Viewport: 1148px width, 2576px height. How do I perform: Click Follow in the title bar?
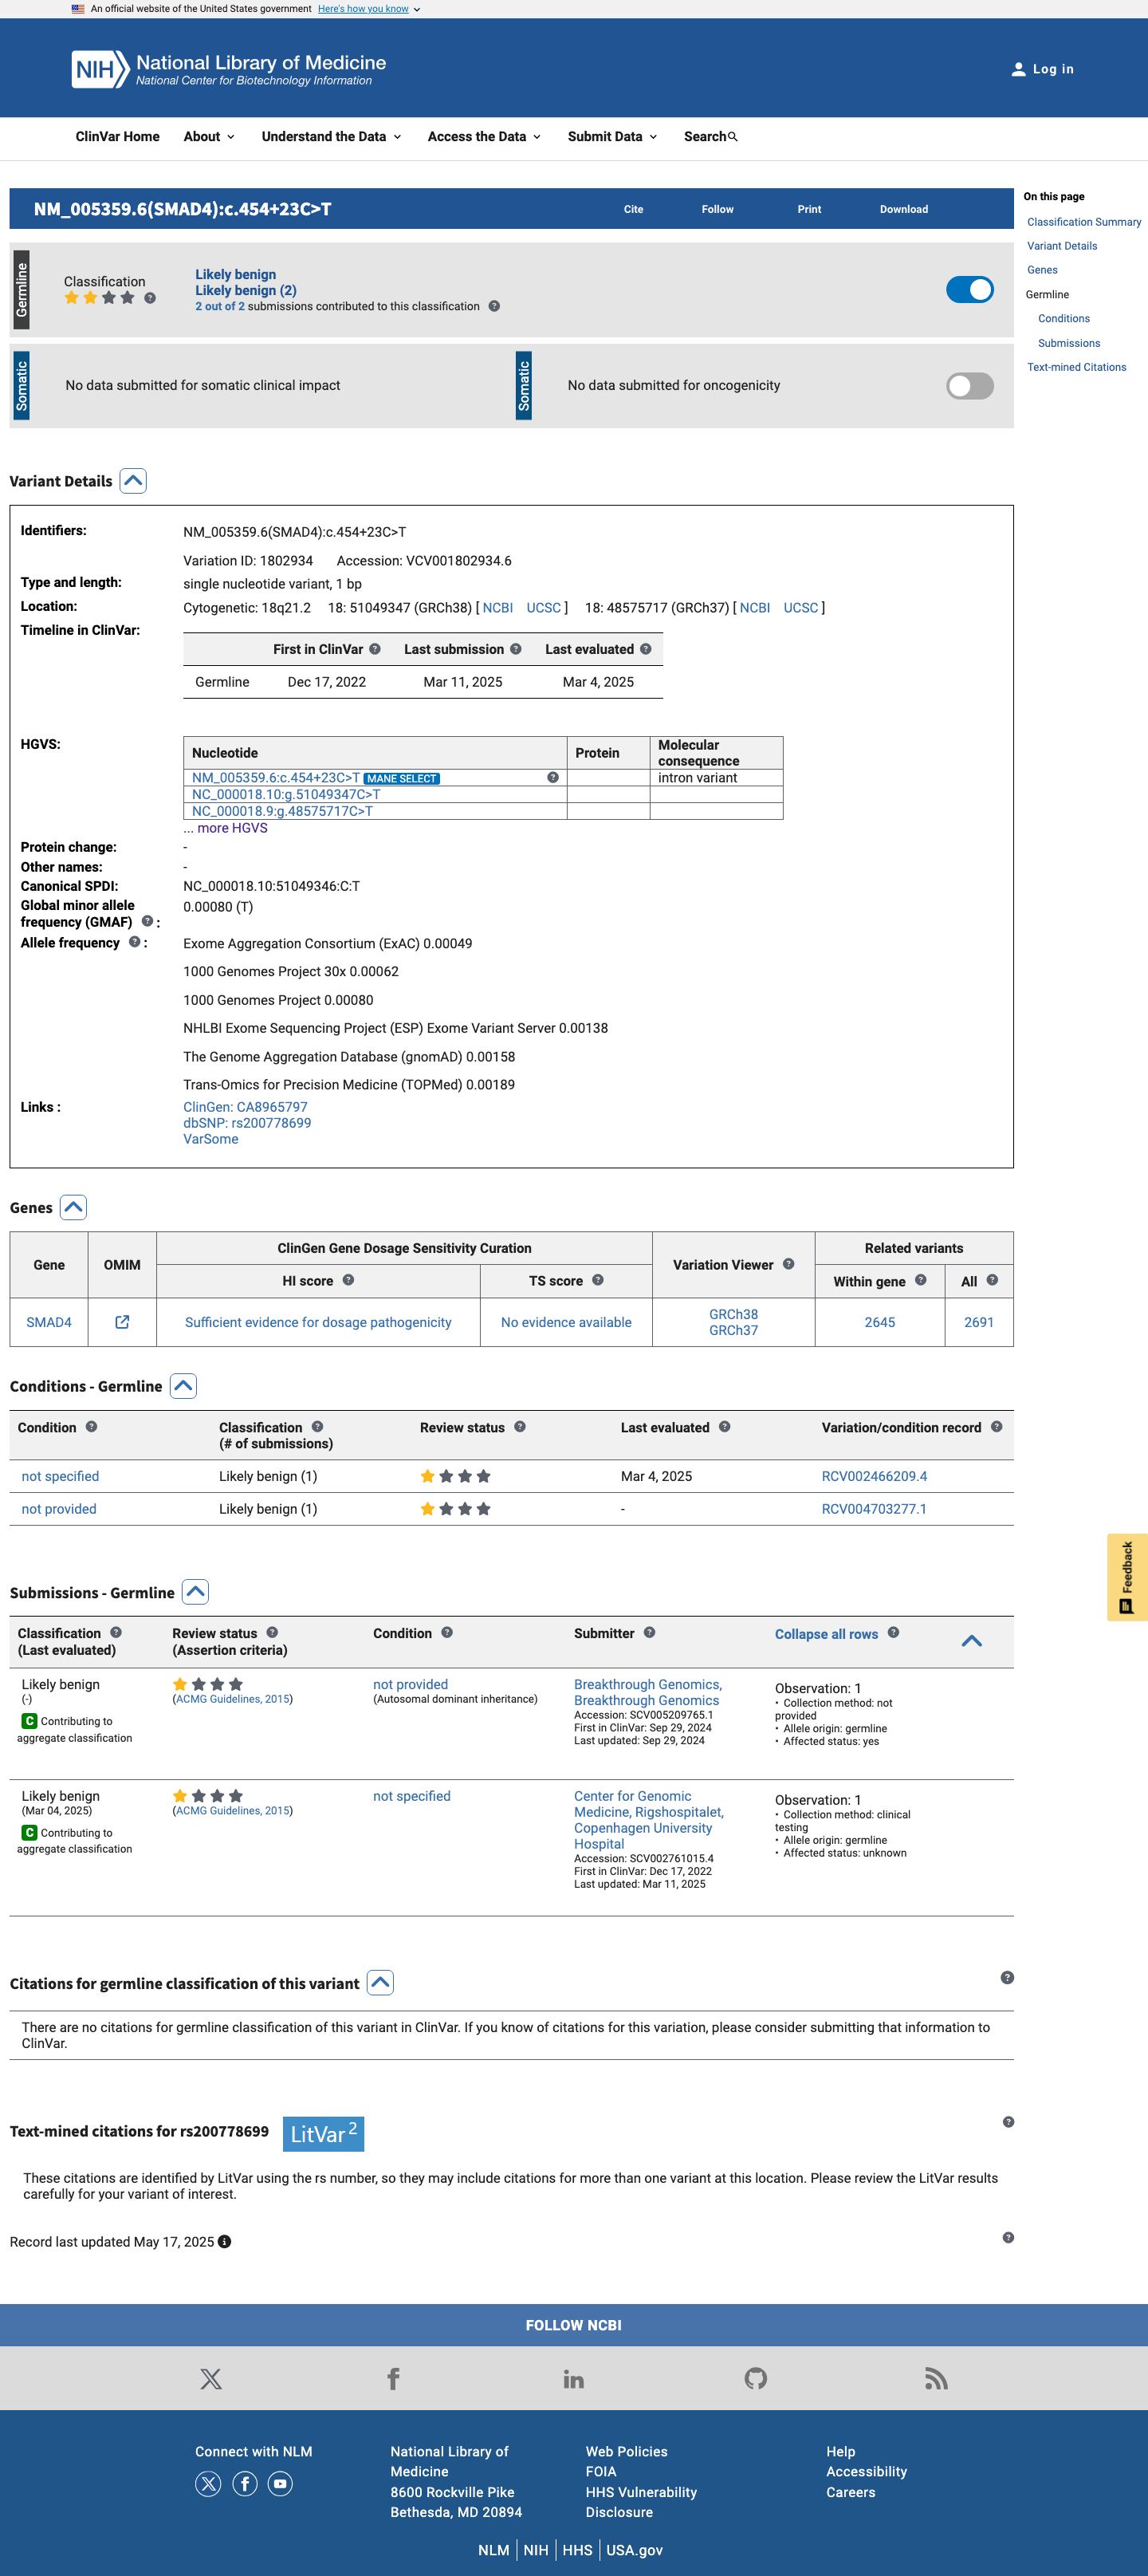(x=717, y=209)
